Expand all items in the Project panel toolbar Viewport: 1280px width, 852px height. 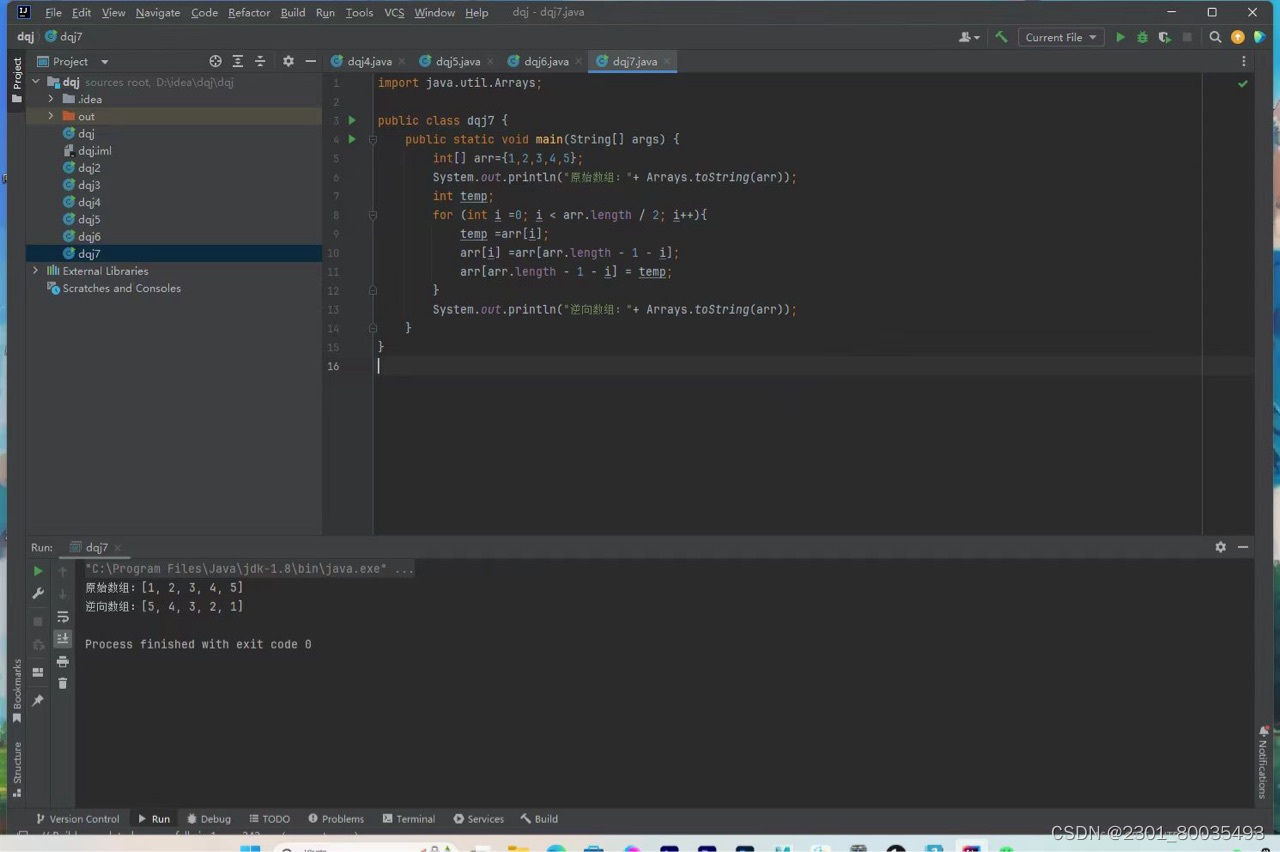238,61
